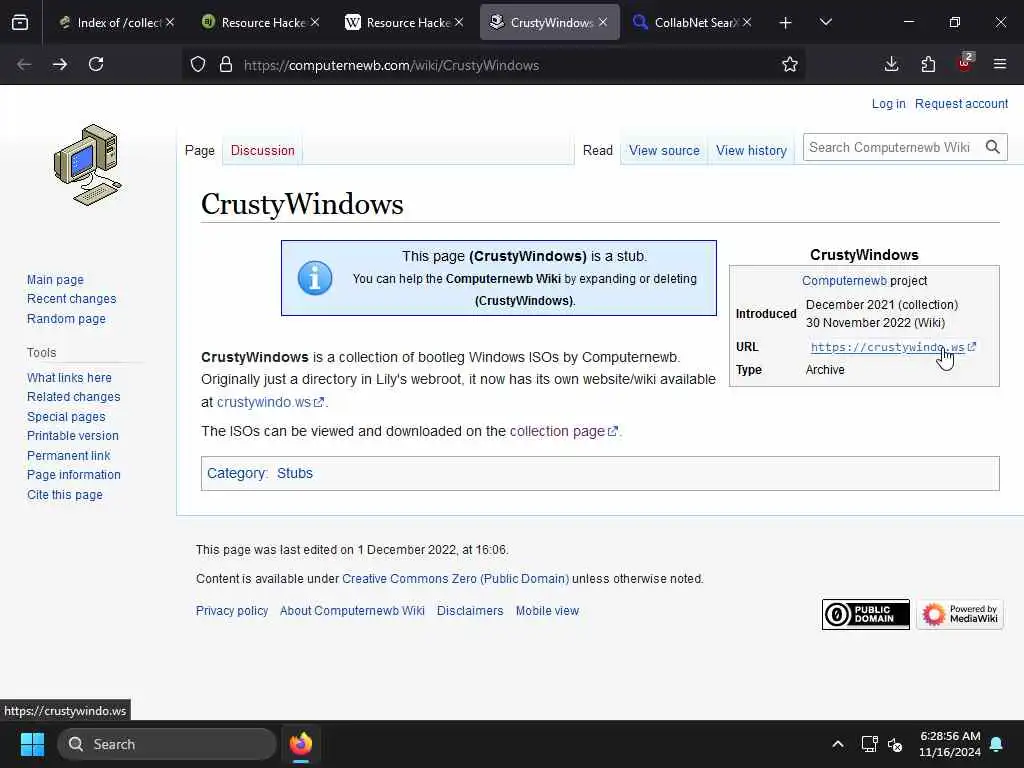
Task: Open Firefox application menu
Action: pos(1000,64)
